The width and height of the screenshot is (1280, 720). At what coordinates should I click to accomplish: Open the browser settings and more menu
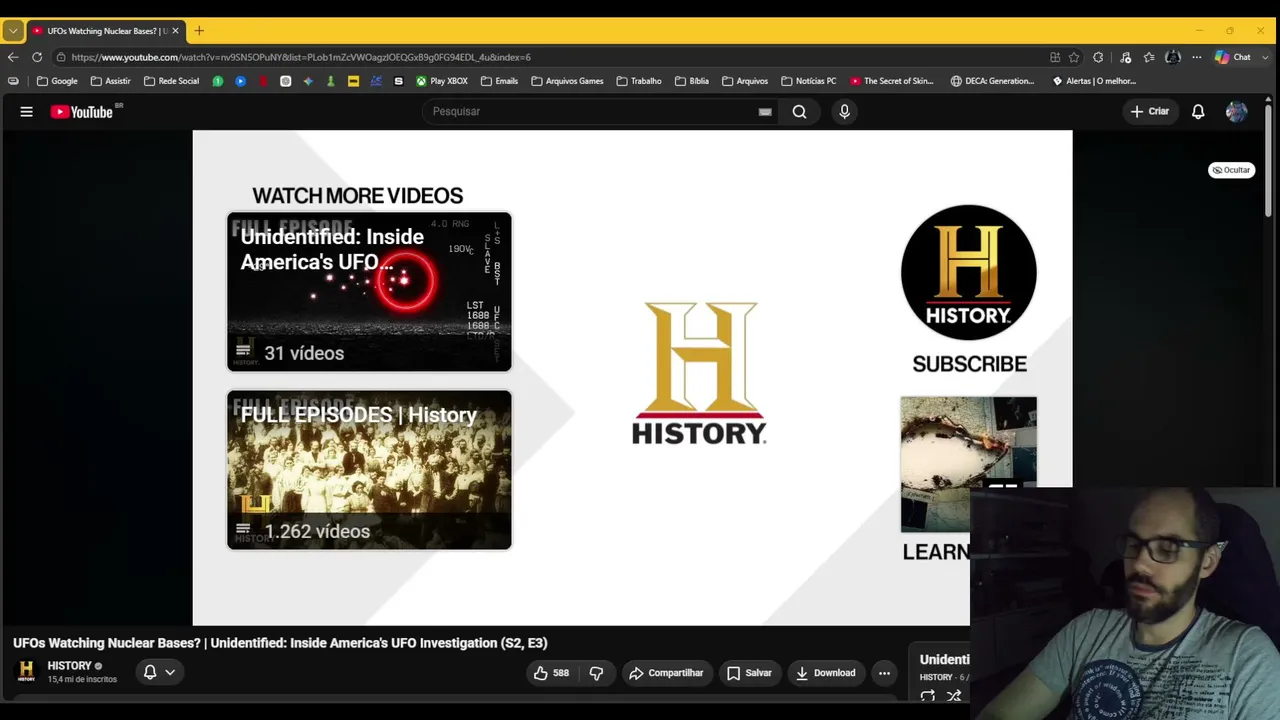(x=1196, y=57)
